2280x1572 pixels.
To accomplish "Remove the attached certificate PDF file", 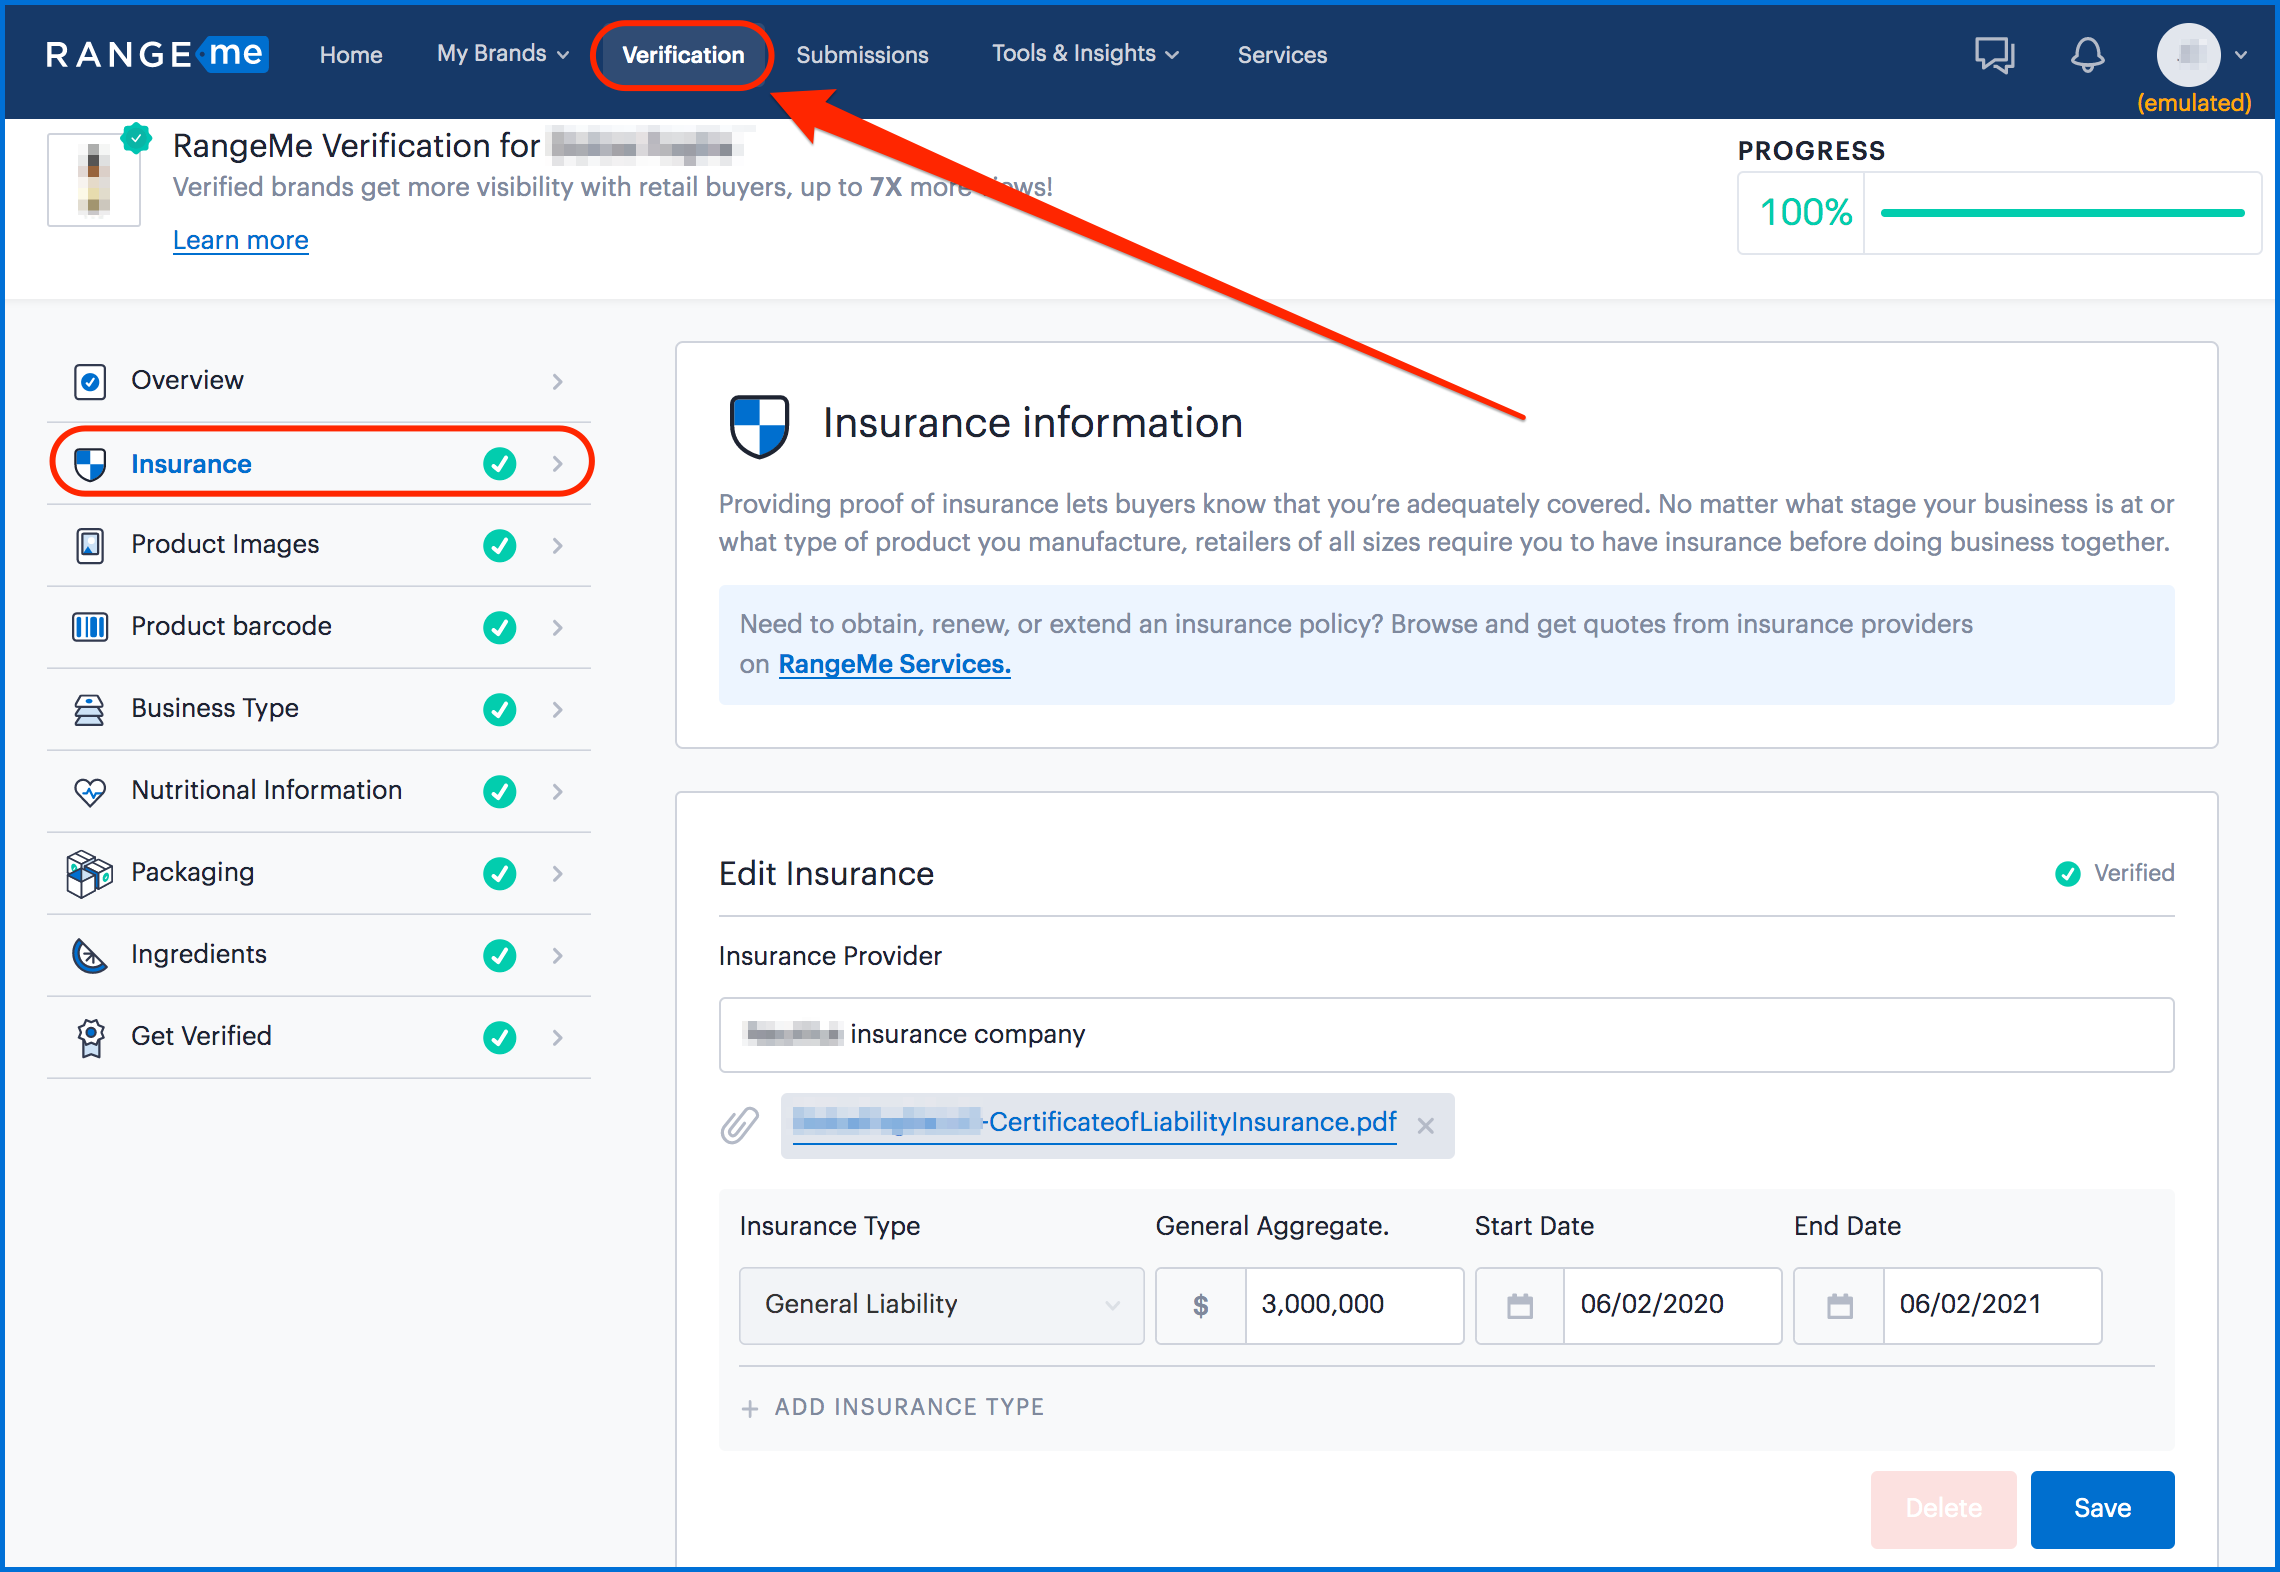I will (x=1426, y=1126).
